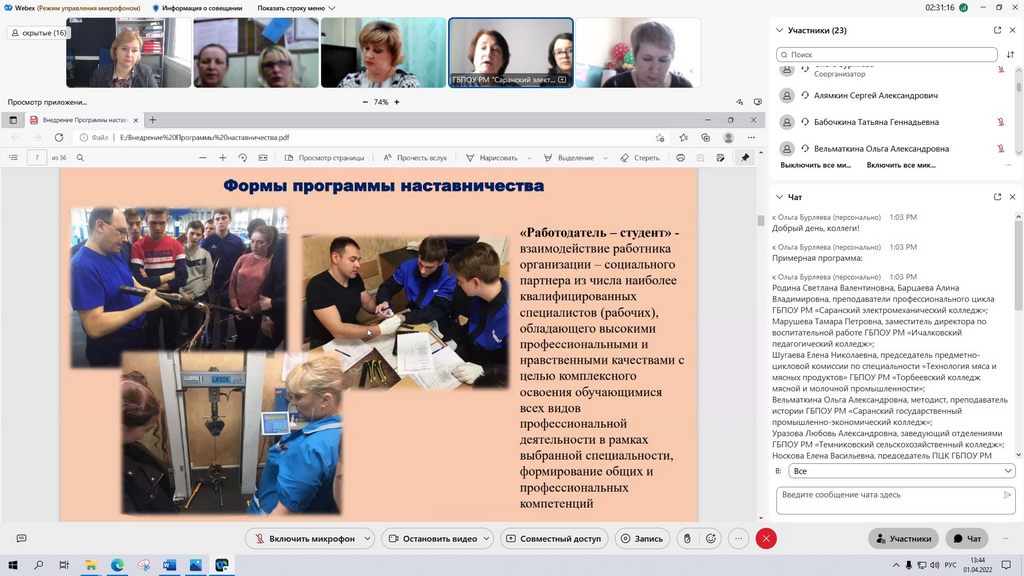Sort the participants list
Image resolution: width=1024 pixels, height=576 pixels.
[x=1010, y=54]
